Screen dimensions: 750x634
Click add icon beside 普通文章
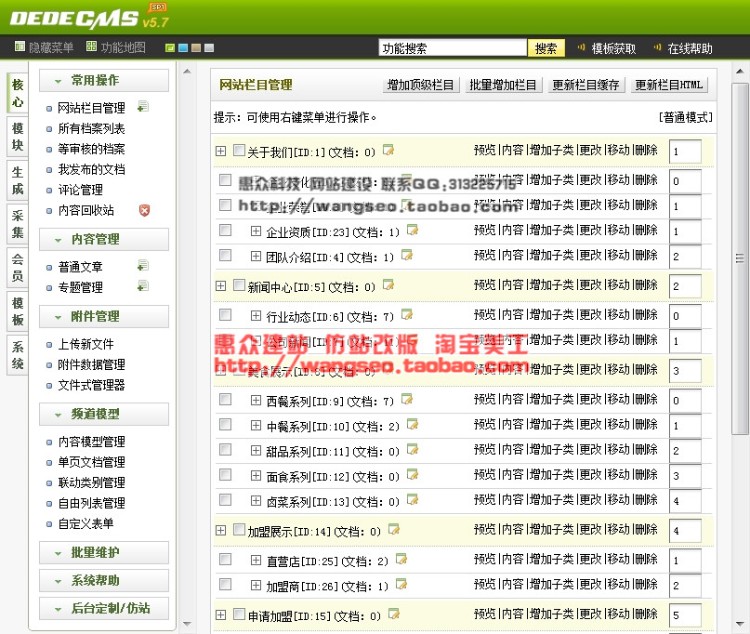point(143,265)
